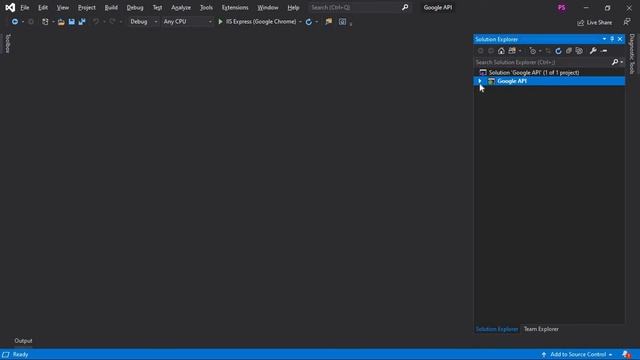Open the Any CPU platform dropdown
Image resolution: width=640 pixels, height=360 pixels.
point(187,22)
